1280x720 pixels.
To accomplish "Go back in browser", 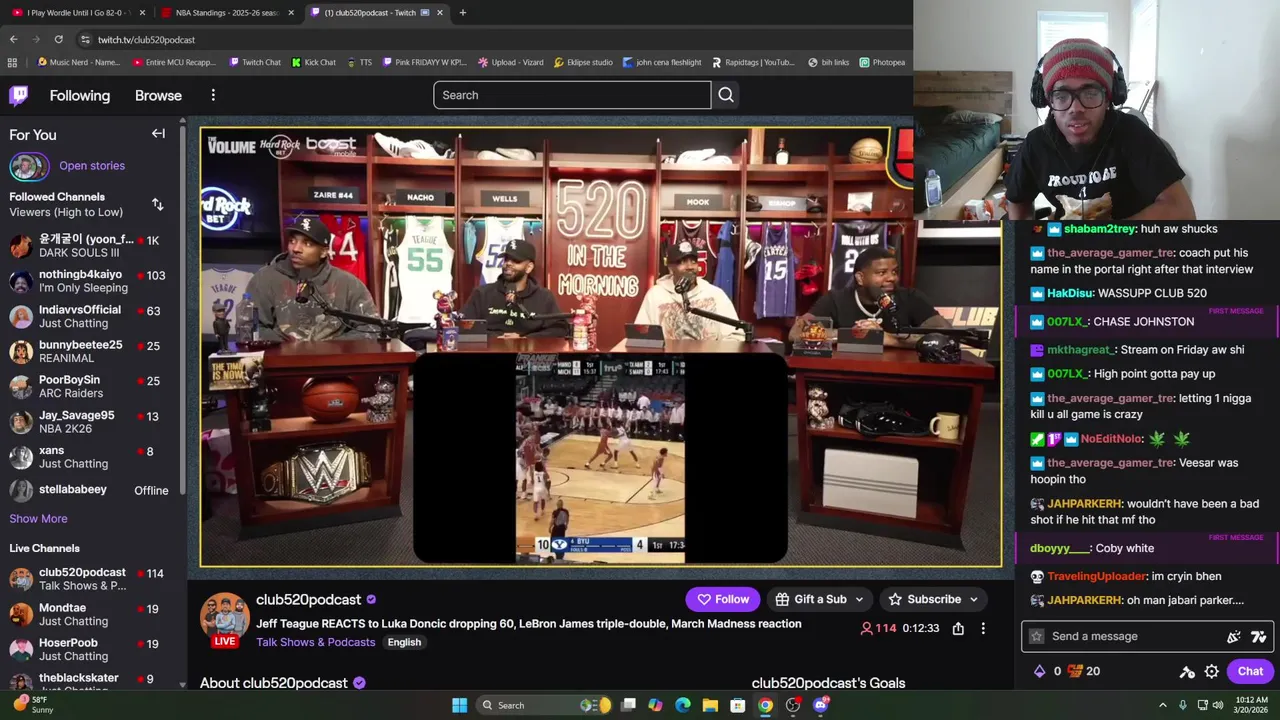I will coord(13,39).
